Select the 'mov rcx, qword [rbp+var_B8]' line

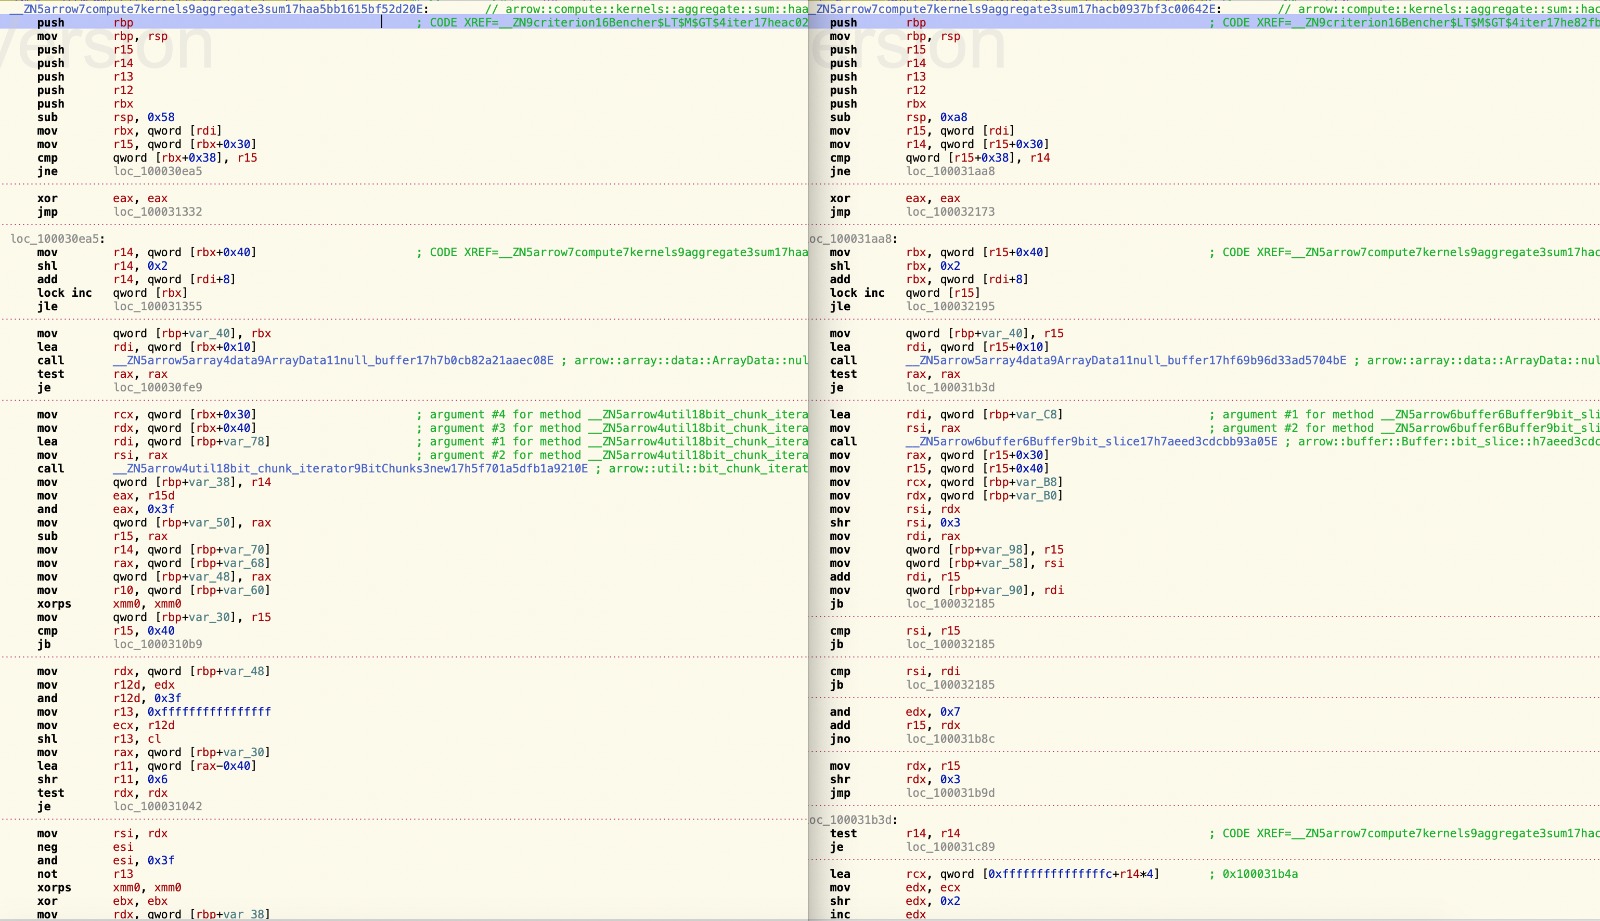point(946,482)
